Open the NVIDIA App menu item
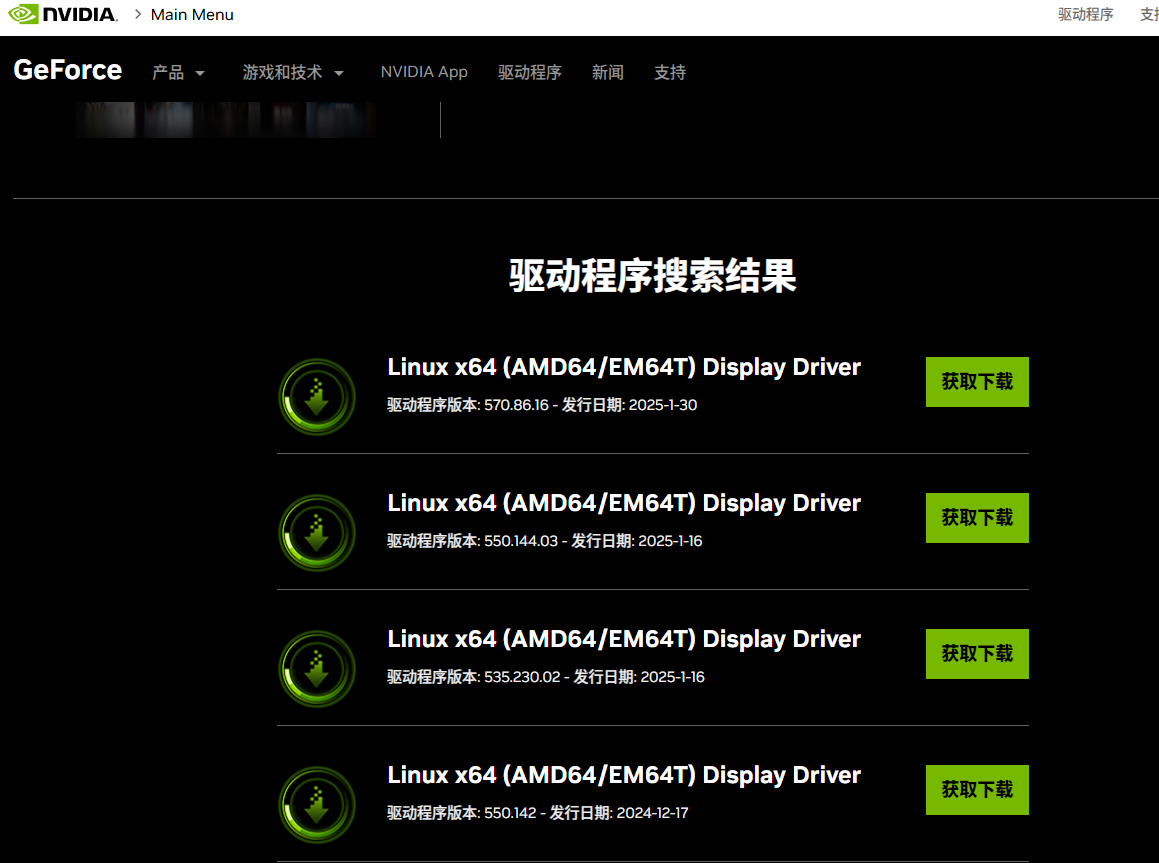 pos(424,72)
